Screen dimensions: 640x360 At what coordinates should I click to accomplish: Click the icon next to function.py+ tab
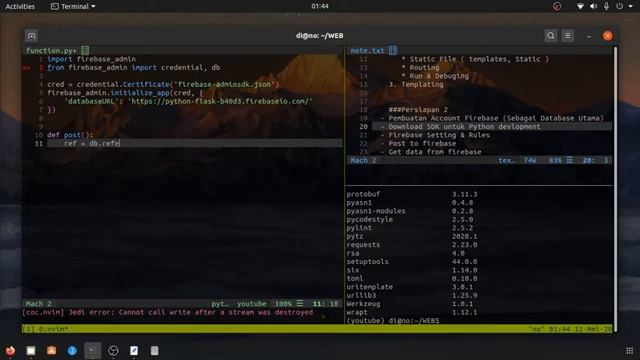tap(85, 51)
